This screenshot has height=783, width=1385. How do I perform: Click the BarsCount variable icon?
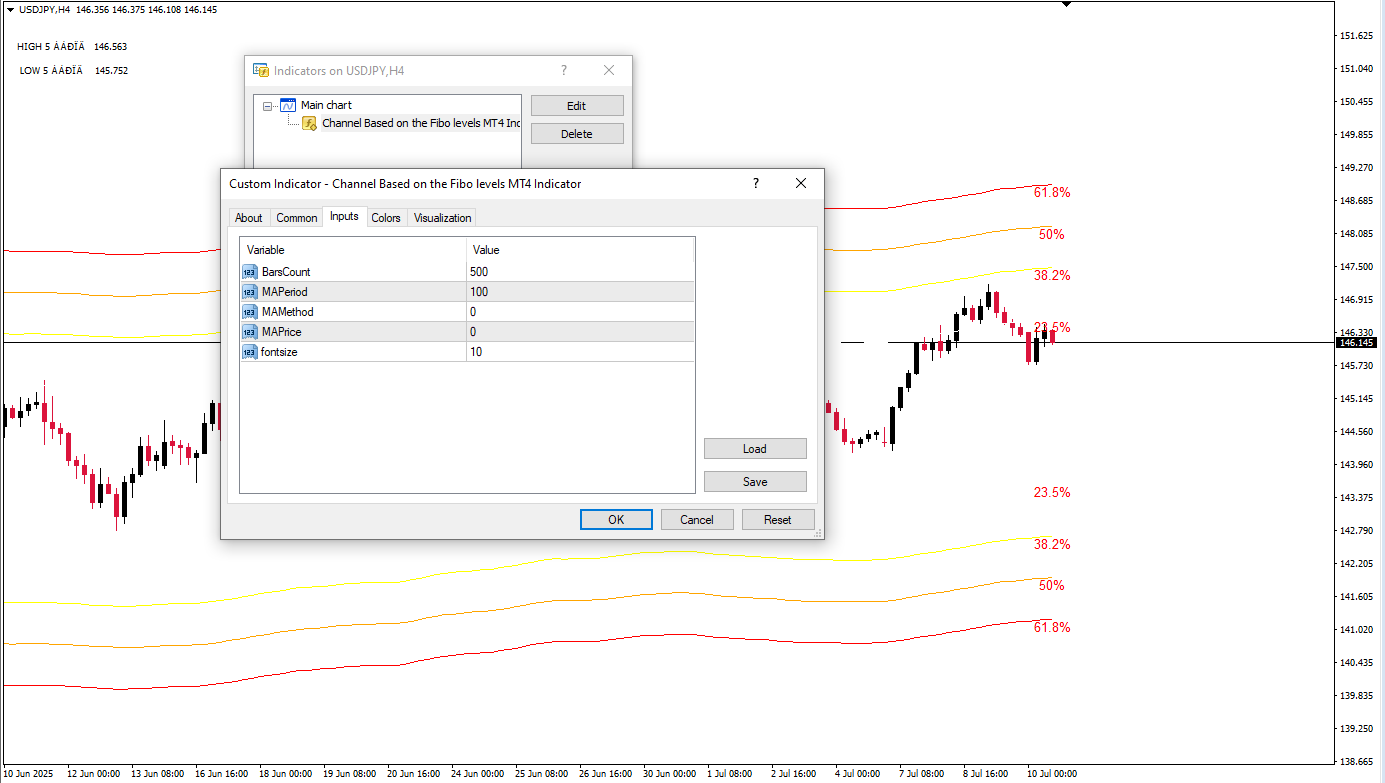pos(249,272)
